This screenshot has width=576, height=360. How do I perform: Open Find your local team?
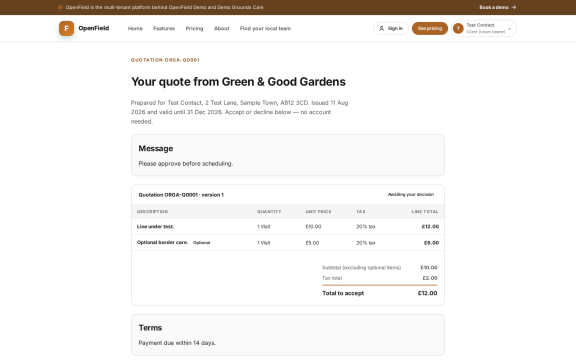tap(265, 28)
